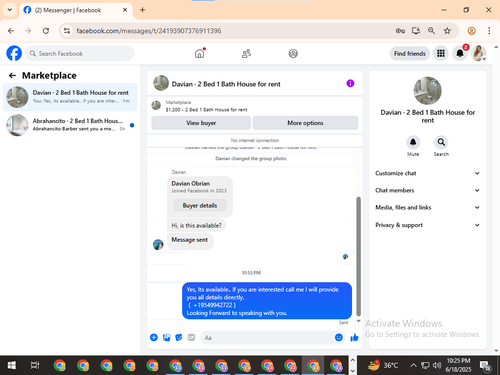The width and height of the screenshot is (500, 375).
Task: Open install app icon in address bar
Action: point(416,31)
